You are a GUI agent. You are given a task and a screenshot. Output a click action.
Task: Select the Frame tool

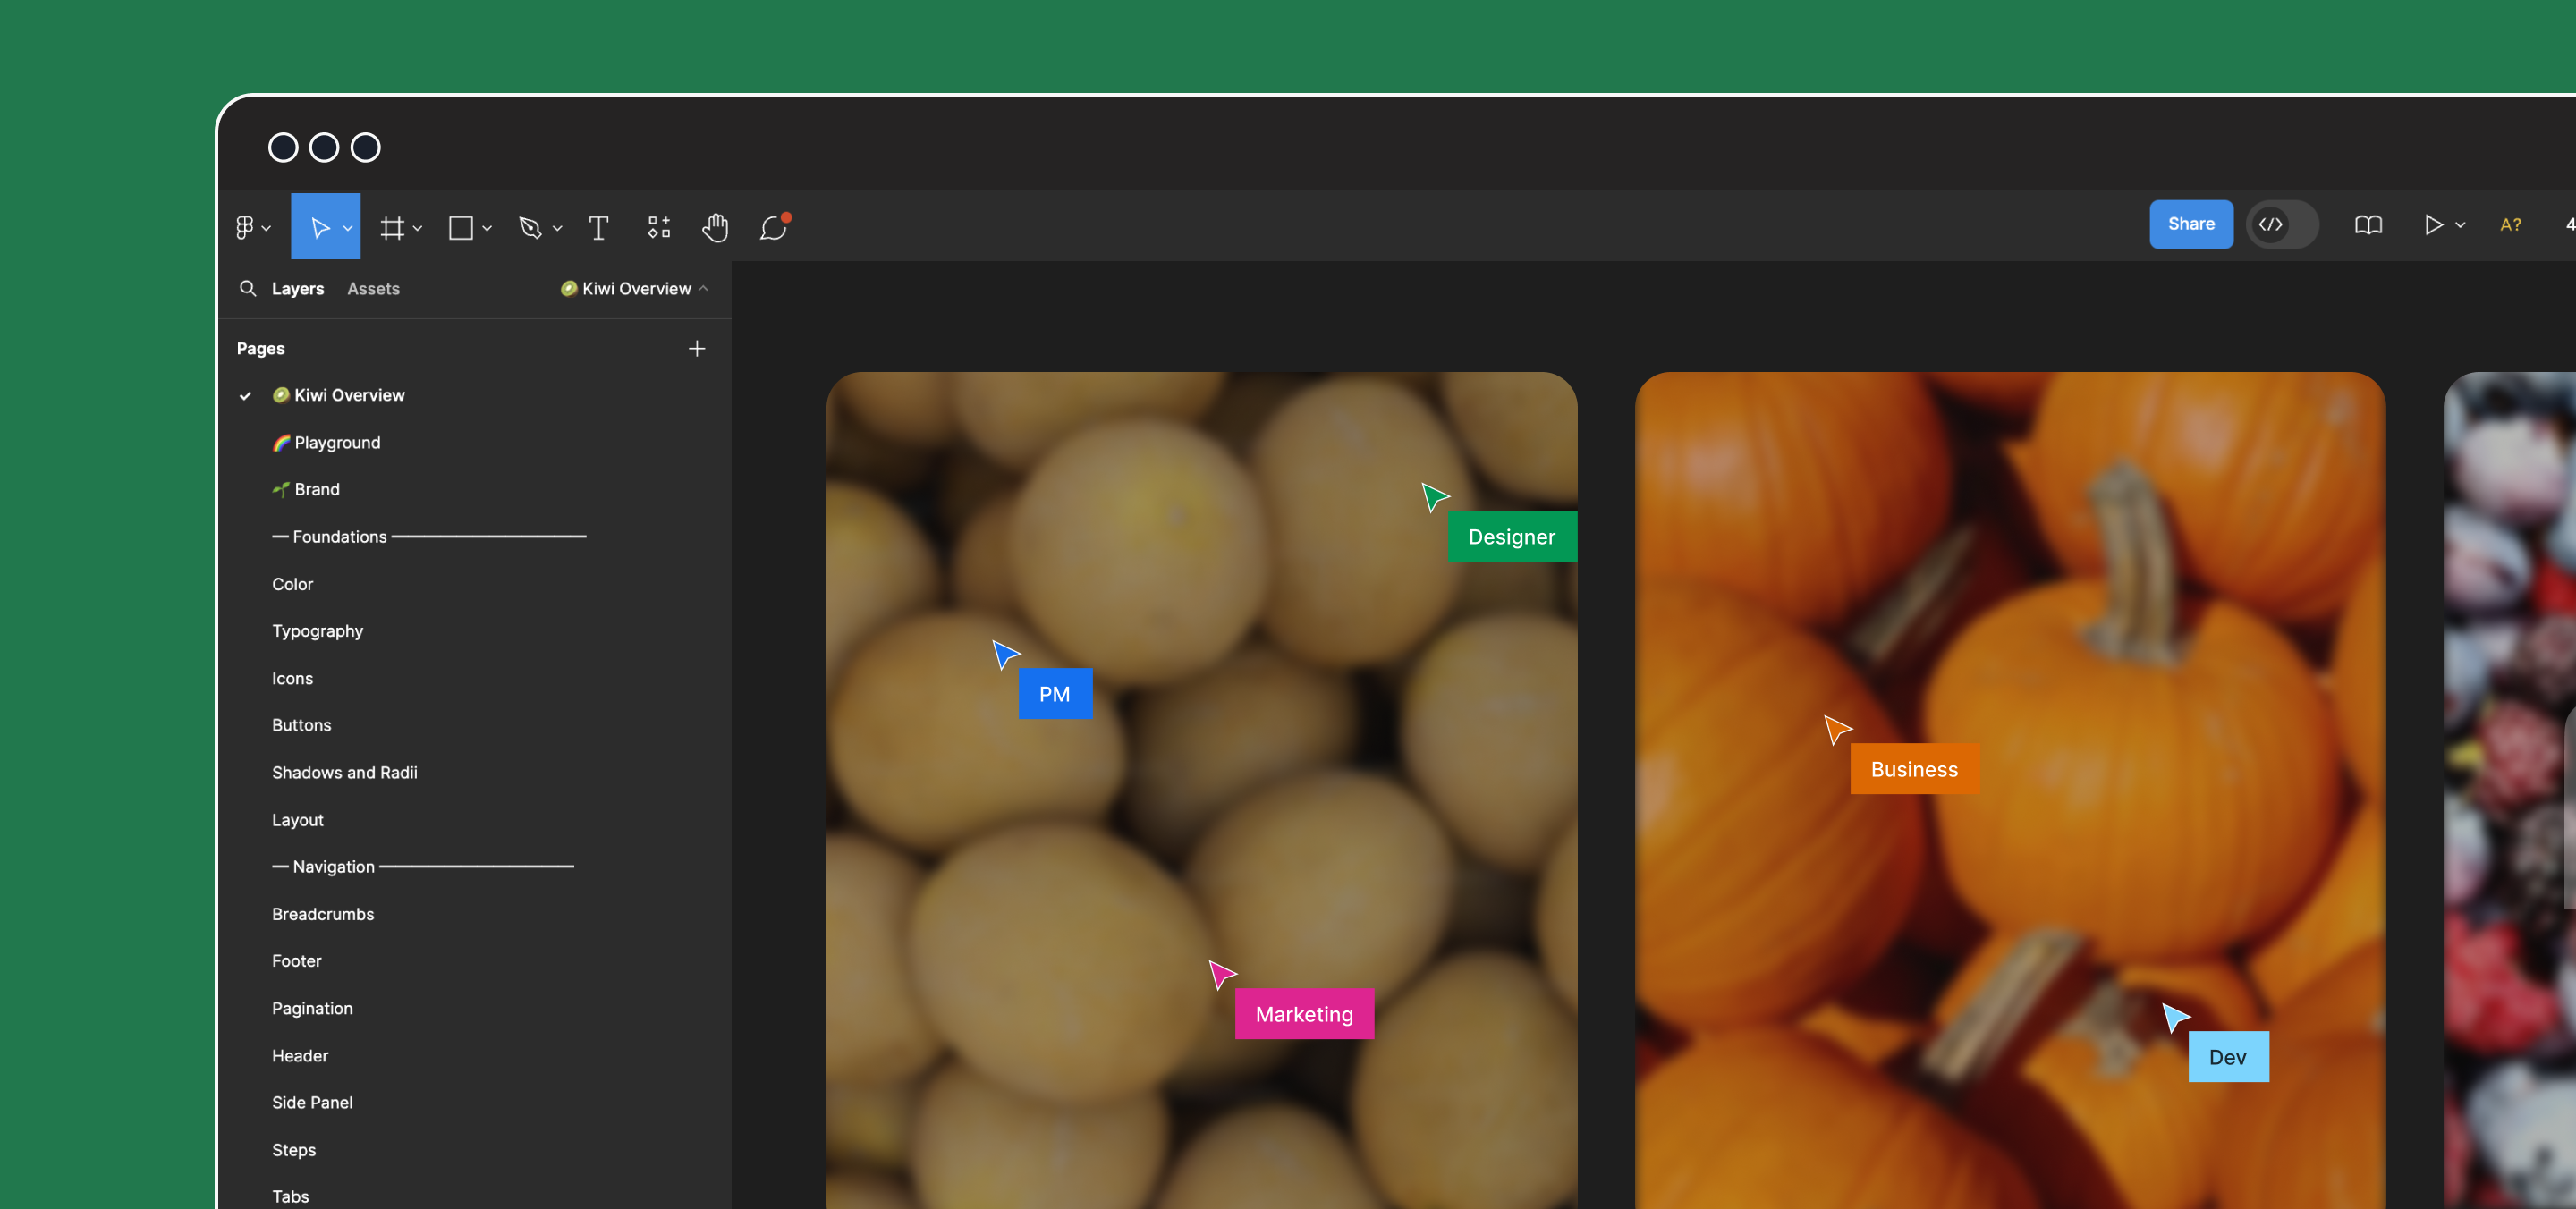pyautogui.click(x=394, y=227)
